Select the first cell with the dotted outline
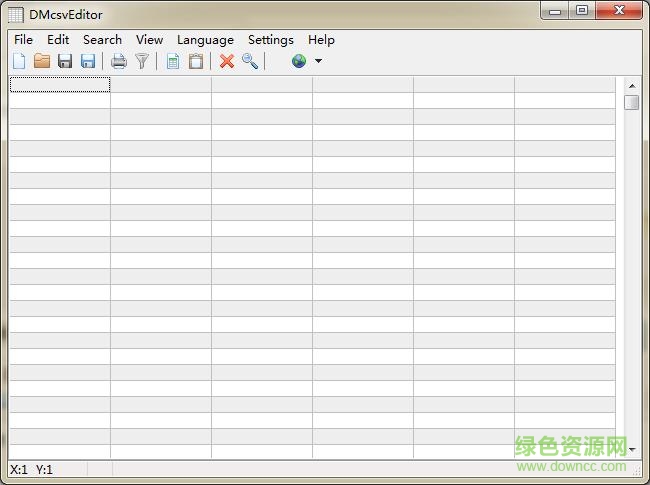650x485 pixels. (60, 85)
